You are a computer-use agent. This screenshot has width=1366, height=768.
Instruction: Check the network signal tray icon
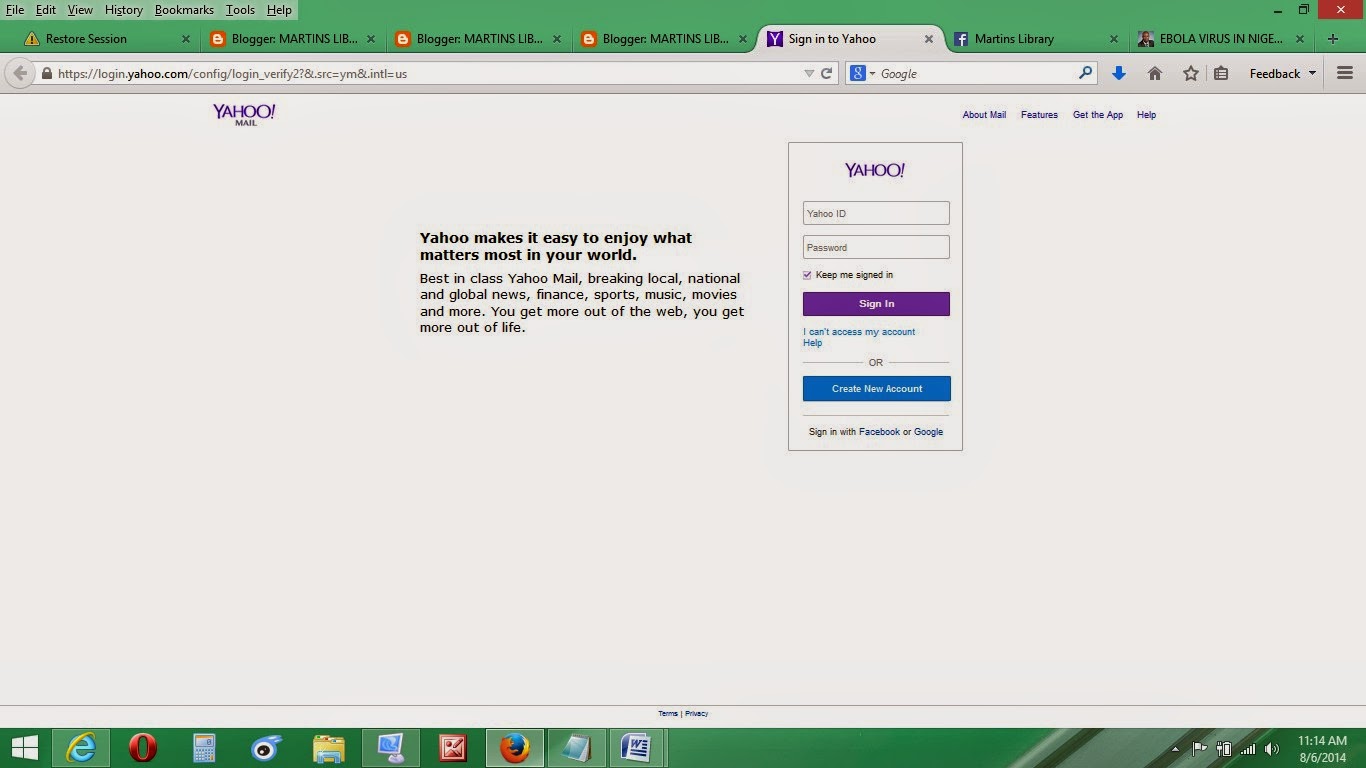(x=1248, y=748)
